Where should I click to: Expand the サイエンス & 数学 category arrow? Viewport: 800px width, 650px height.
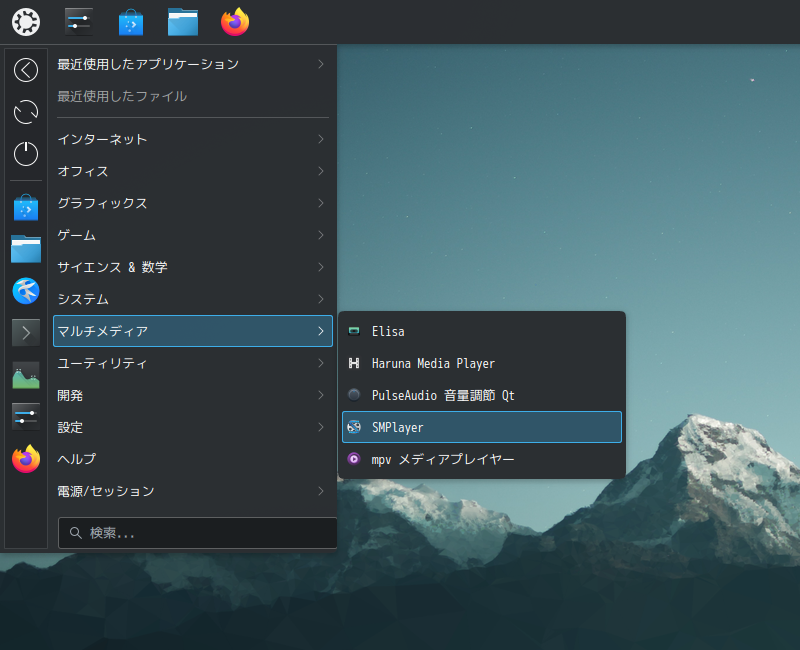320,267
